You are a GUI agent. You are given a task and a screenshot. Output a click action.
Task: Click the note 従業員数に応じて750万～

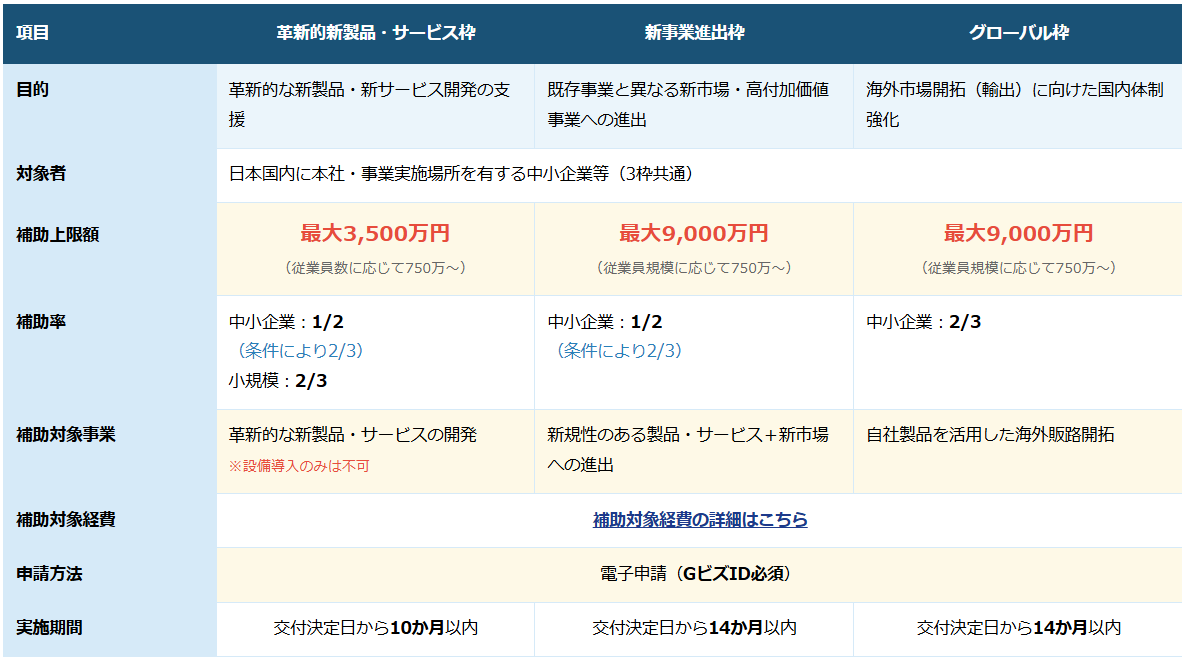tap(375, 268)
